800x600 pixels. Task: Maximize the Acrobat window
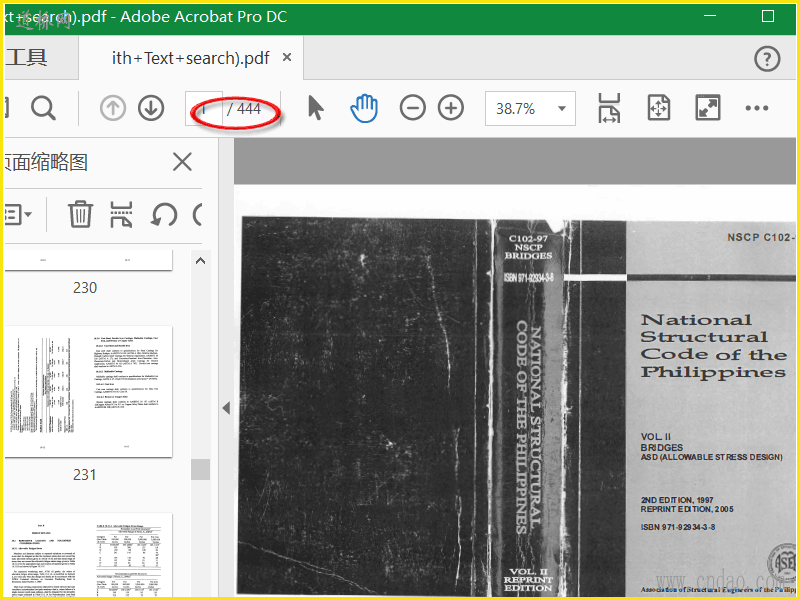point(768,16)
